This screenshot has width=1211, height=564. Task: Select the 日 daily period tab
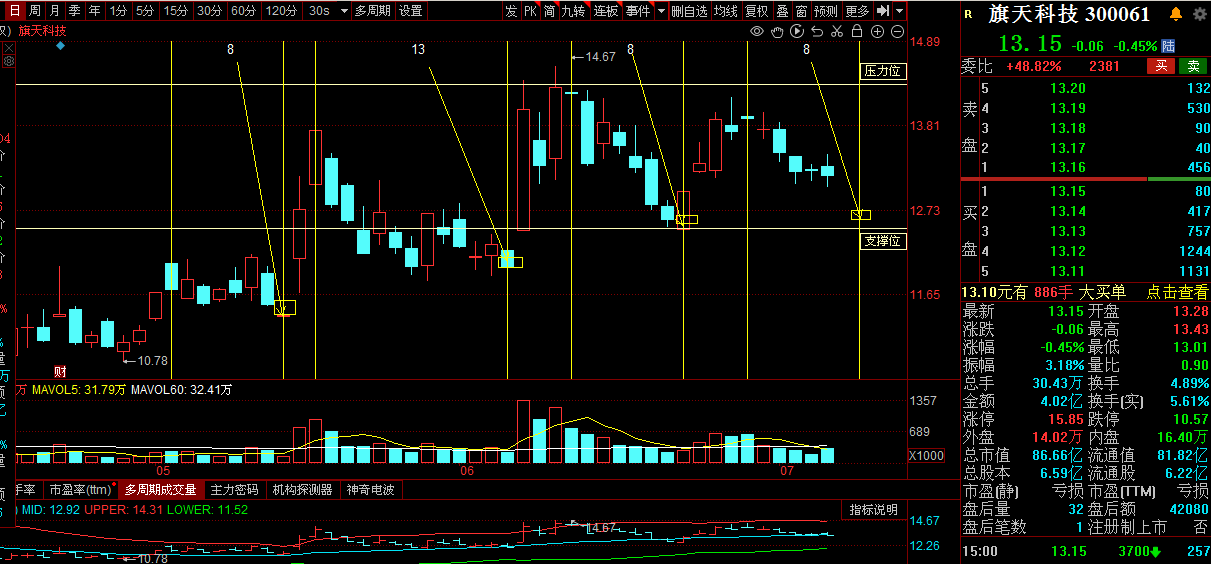[14, 11]
